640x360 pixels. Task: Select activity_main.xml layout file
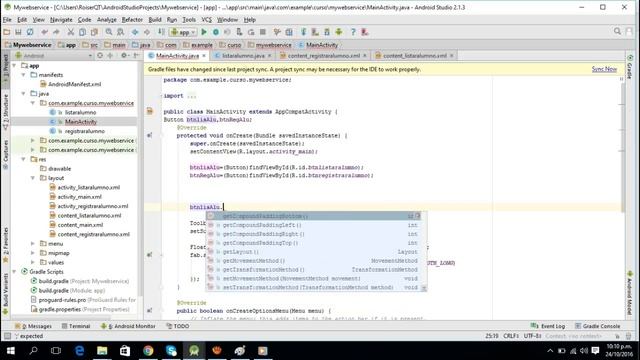click(80, 197)
